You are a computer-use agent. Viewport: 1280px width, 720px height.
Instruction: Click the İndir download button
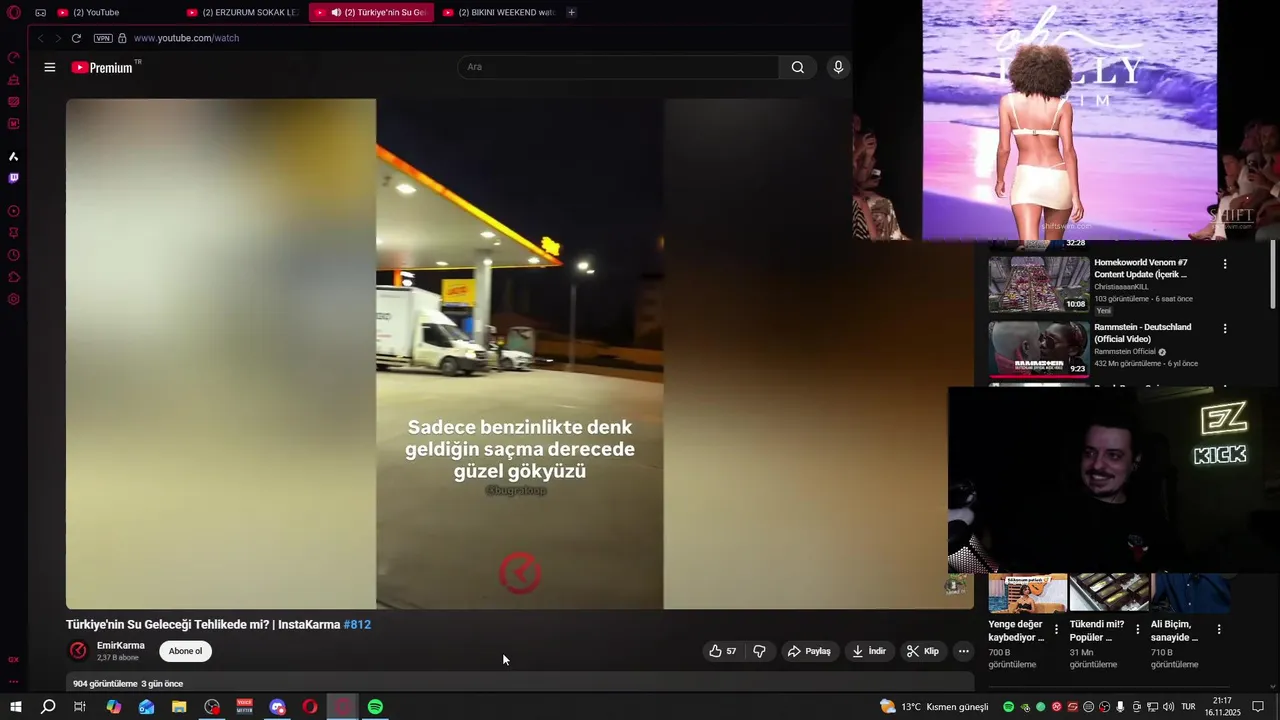point(869,651)
